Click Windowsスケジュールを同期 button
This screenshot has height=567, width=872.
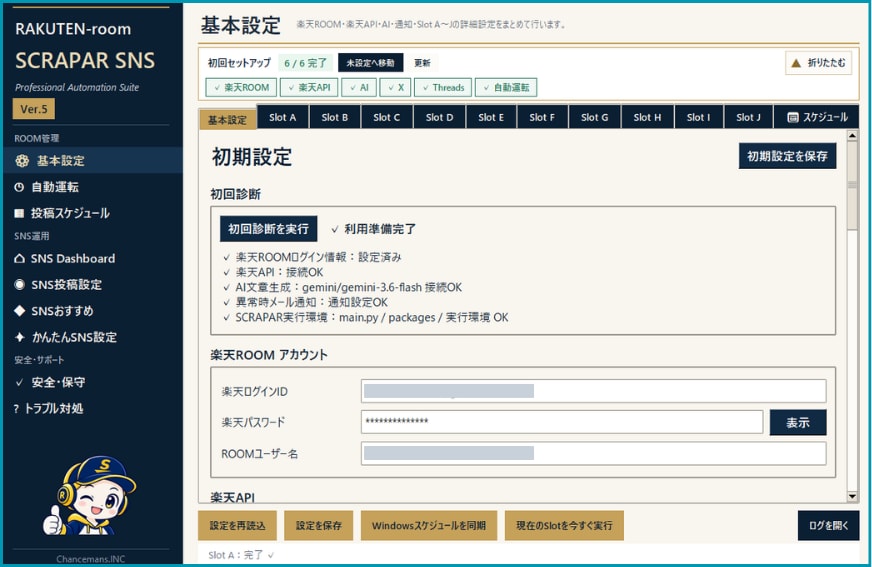point(429,525)
